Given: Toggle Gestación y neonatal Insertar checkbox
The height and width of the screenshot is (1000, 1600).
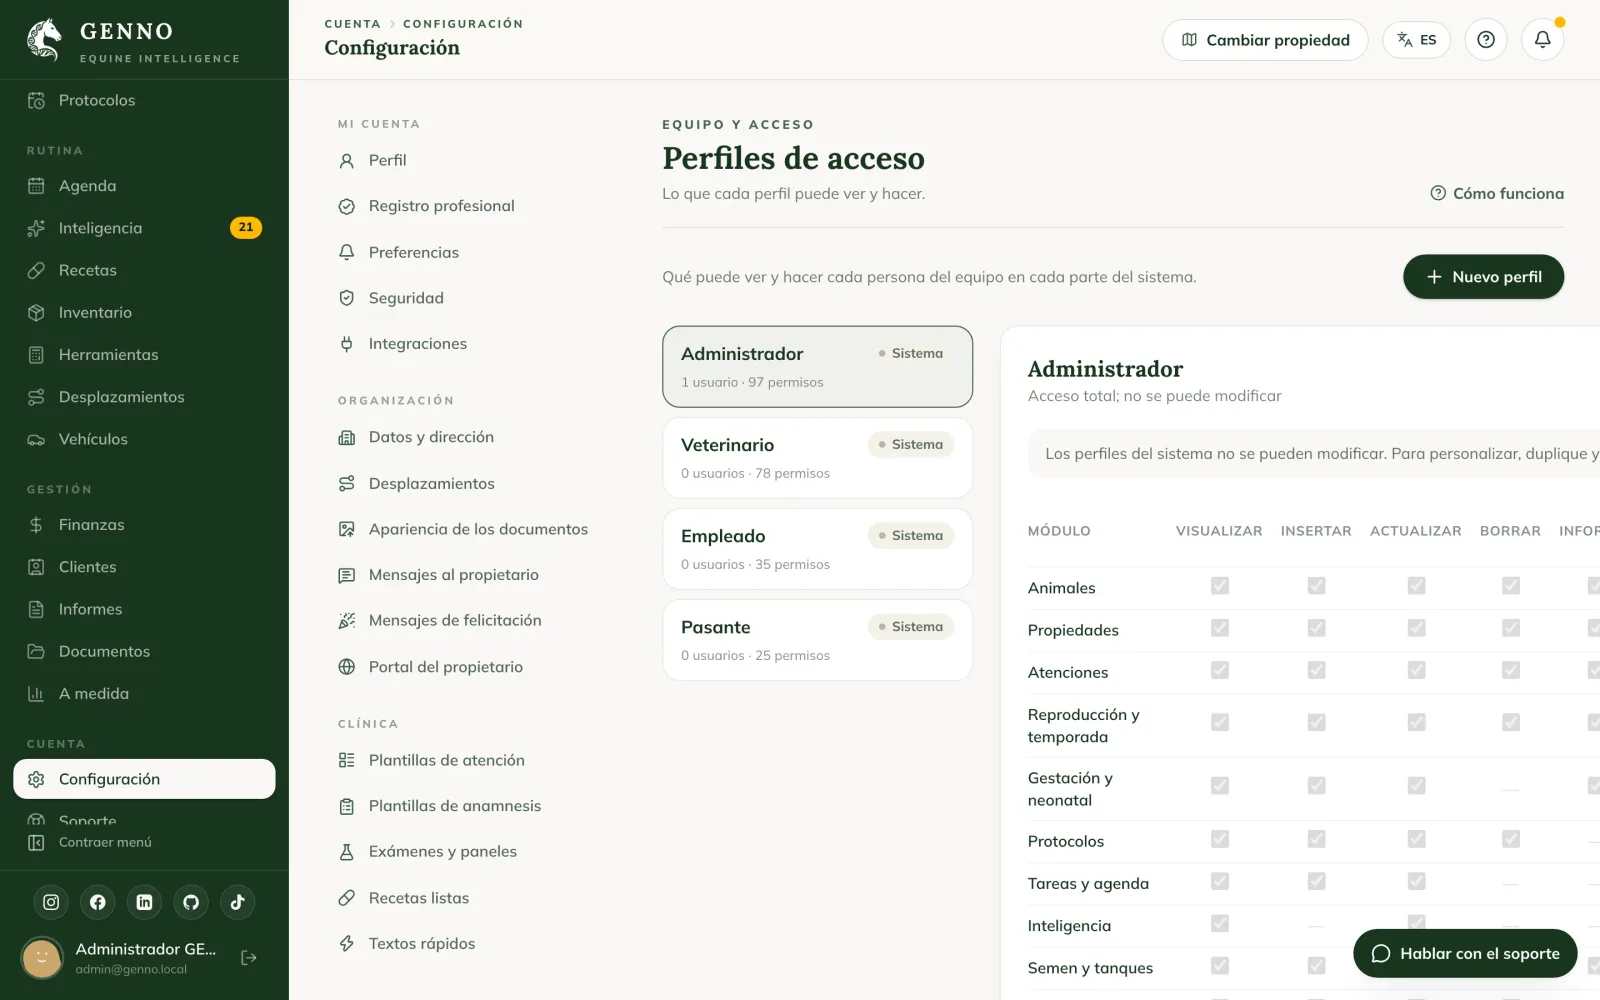Looking at the screenshot, I should click(1316, 786).
